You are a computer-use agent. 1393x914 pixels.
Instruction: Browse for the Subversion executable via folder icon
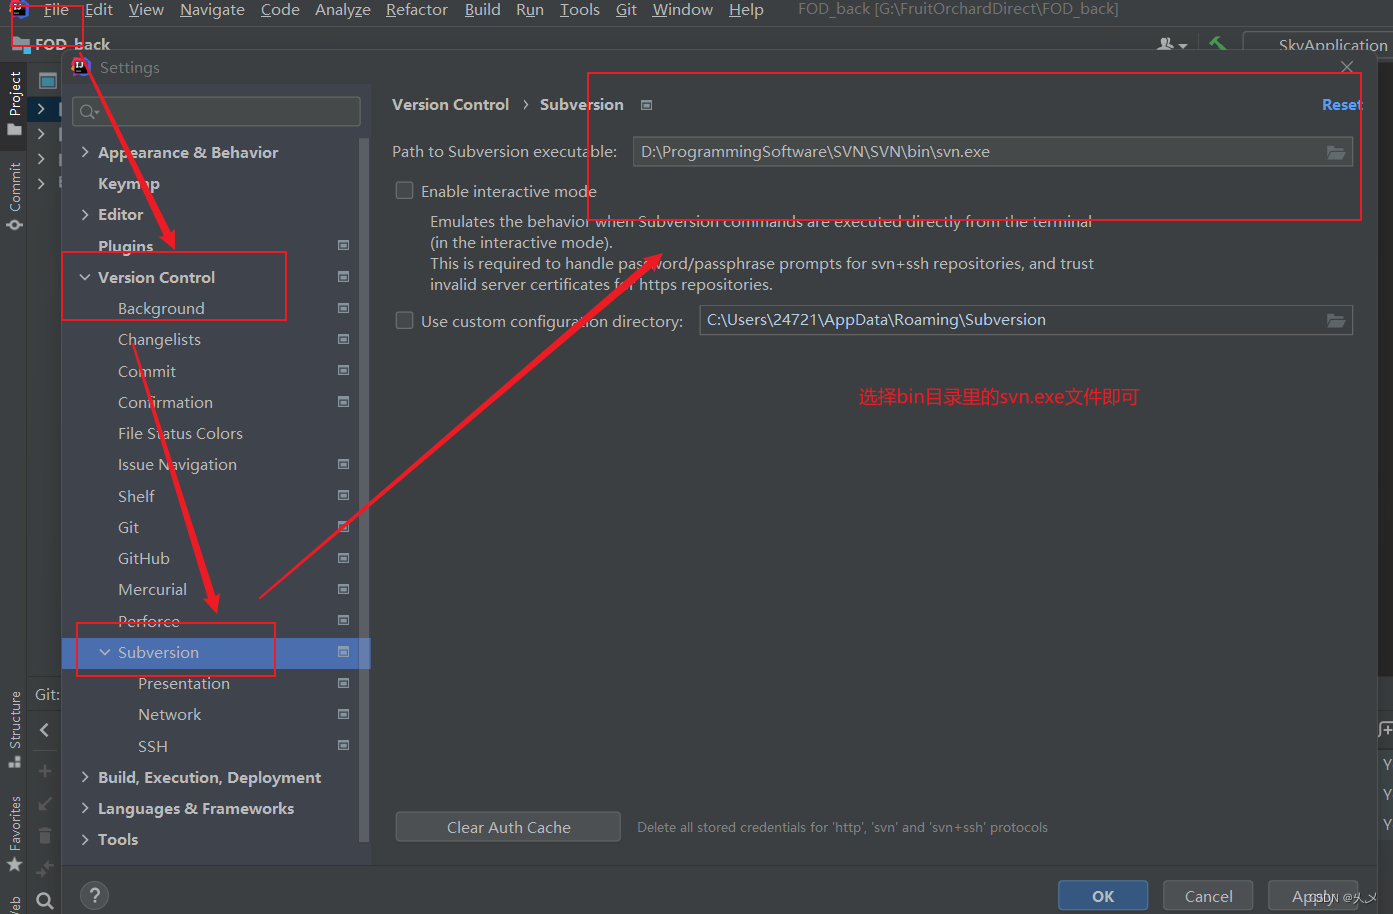(1336, 152)
